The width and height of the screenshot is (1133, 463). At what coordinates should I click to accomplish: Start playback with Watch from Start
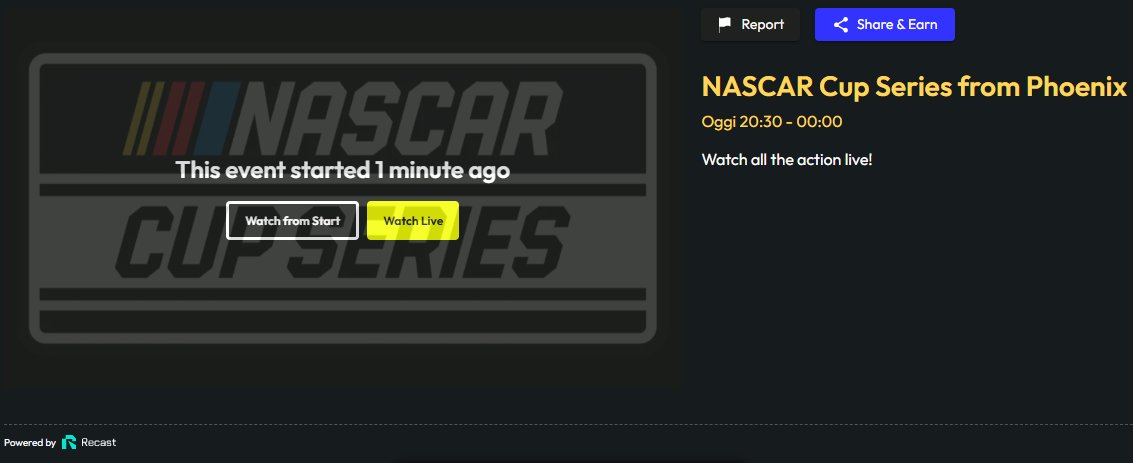(293, 220)
